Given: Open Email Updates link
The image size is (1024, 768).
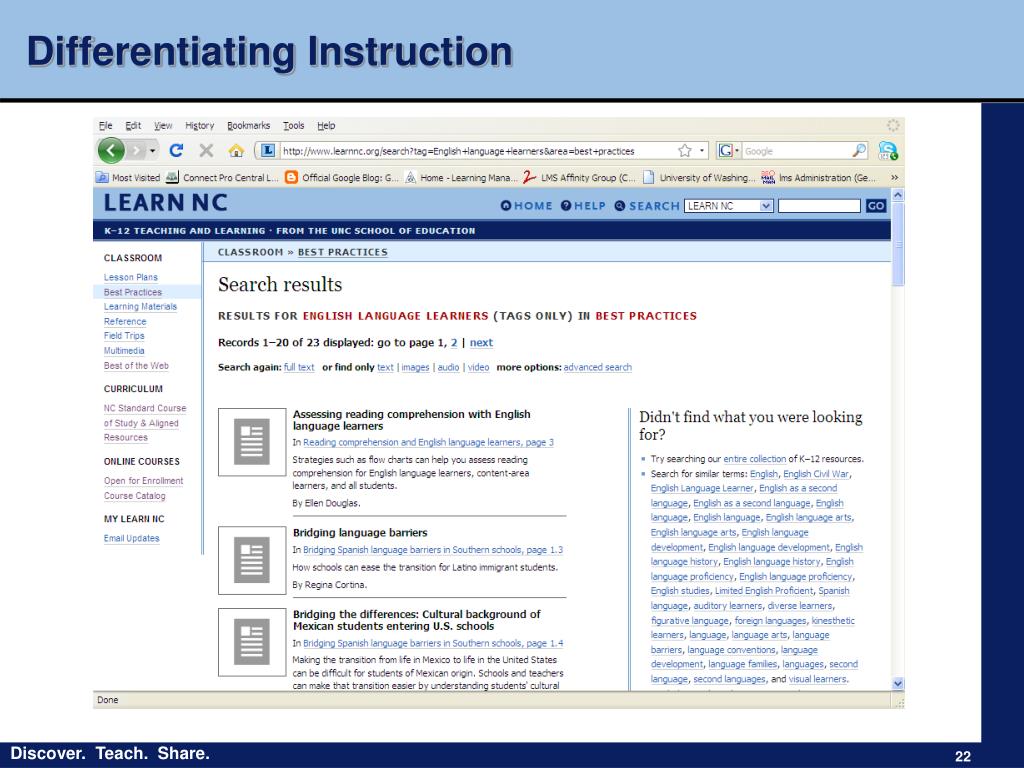Looking at the screenshot, I should 131,538.
